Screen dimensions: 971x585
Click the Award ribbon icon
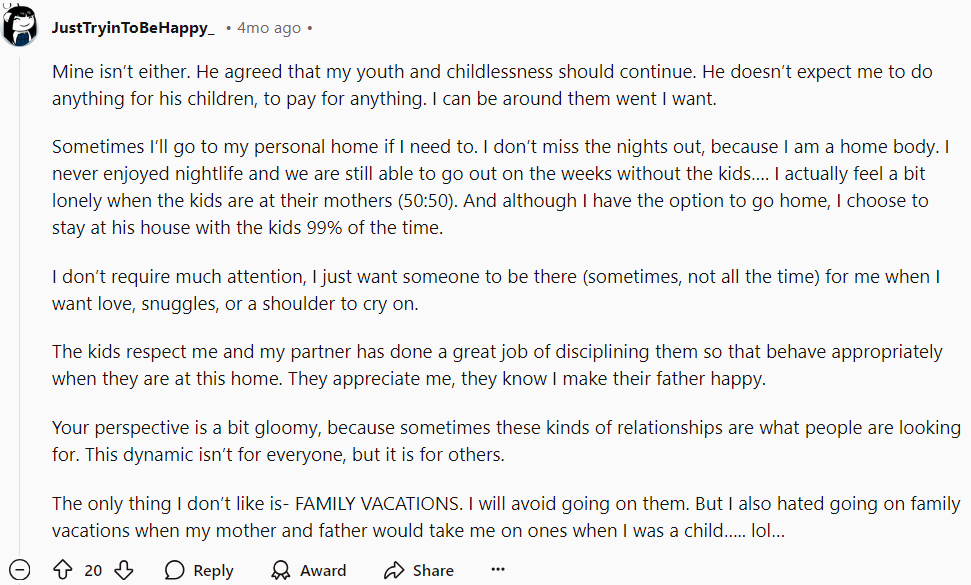[x=281, y=570]
